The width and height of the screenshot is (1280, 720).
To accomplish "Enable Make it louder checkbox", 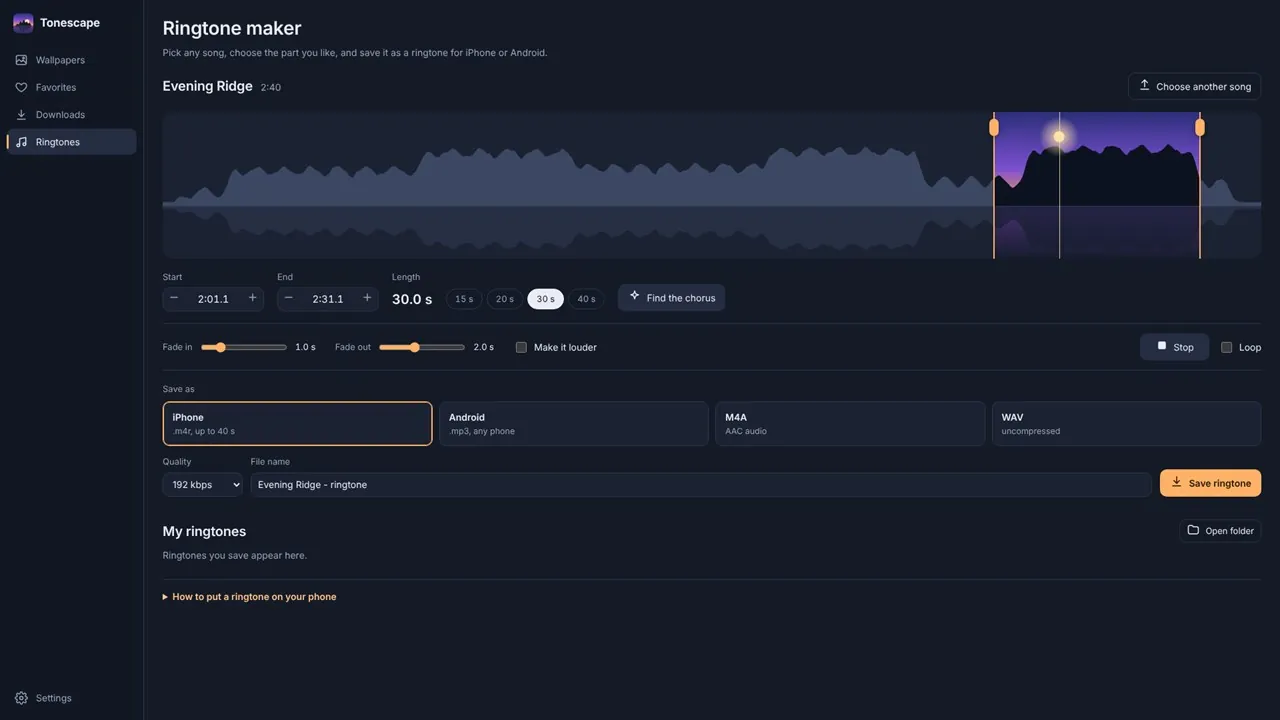I will (x=521, y=347).
